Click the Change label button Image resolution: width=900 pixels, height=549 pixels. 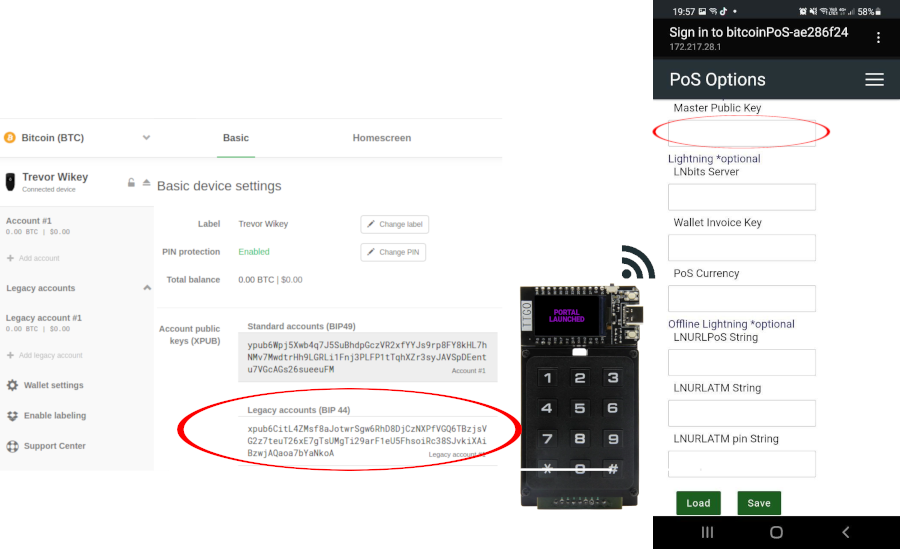tap(395, 224)
